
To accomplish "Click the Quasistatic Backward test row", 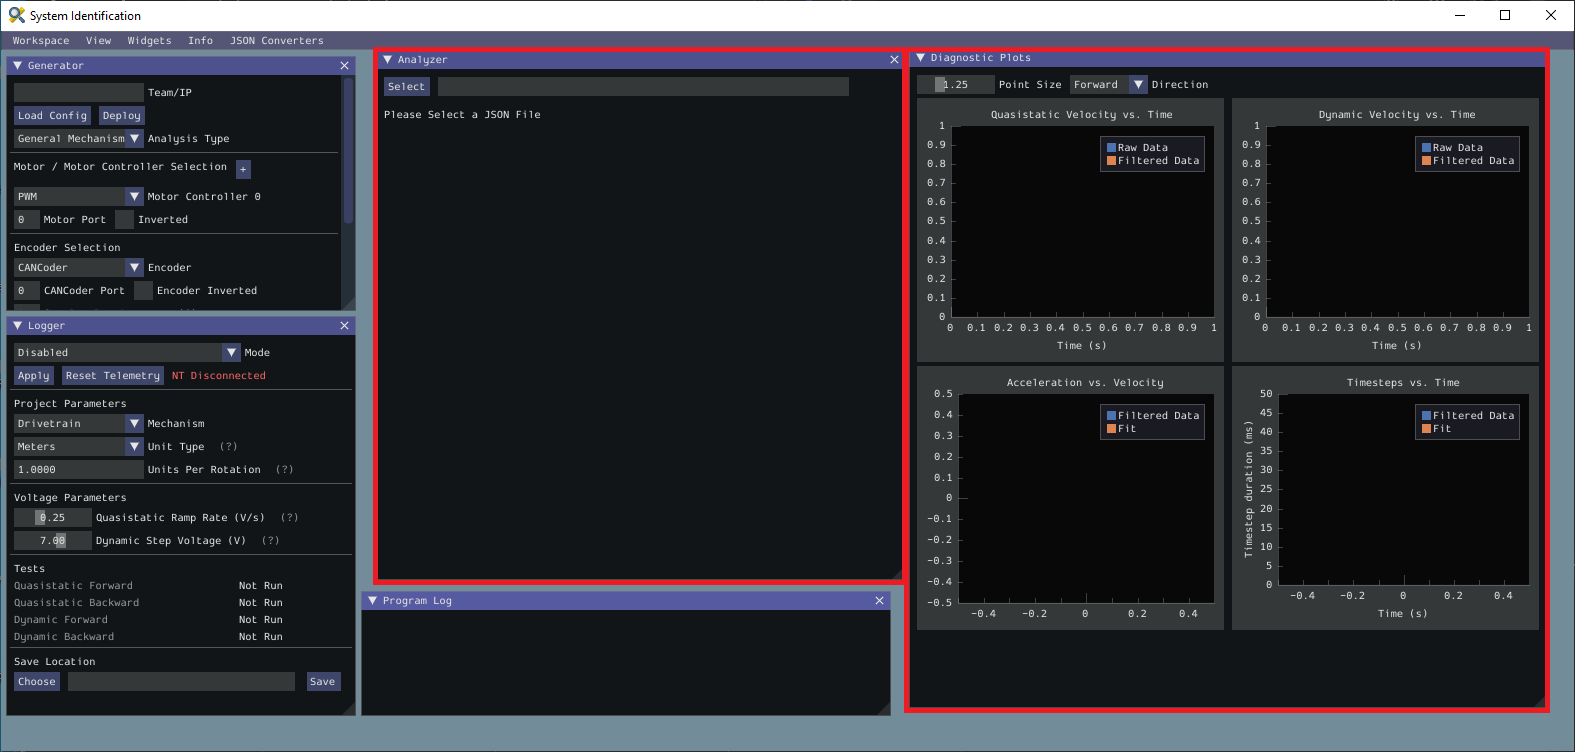I will [x=148, y=603].
